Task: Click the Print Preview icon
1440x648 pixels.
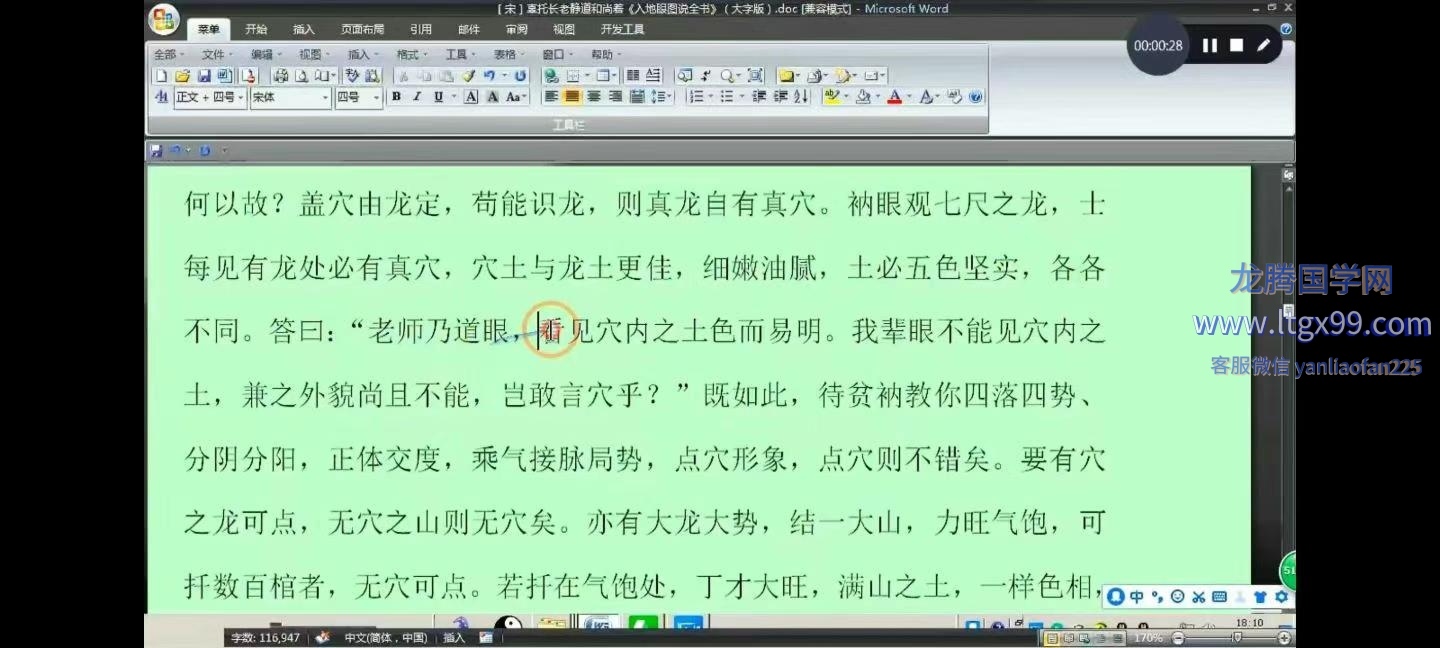Action: pos(301,76)
